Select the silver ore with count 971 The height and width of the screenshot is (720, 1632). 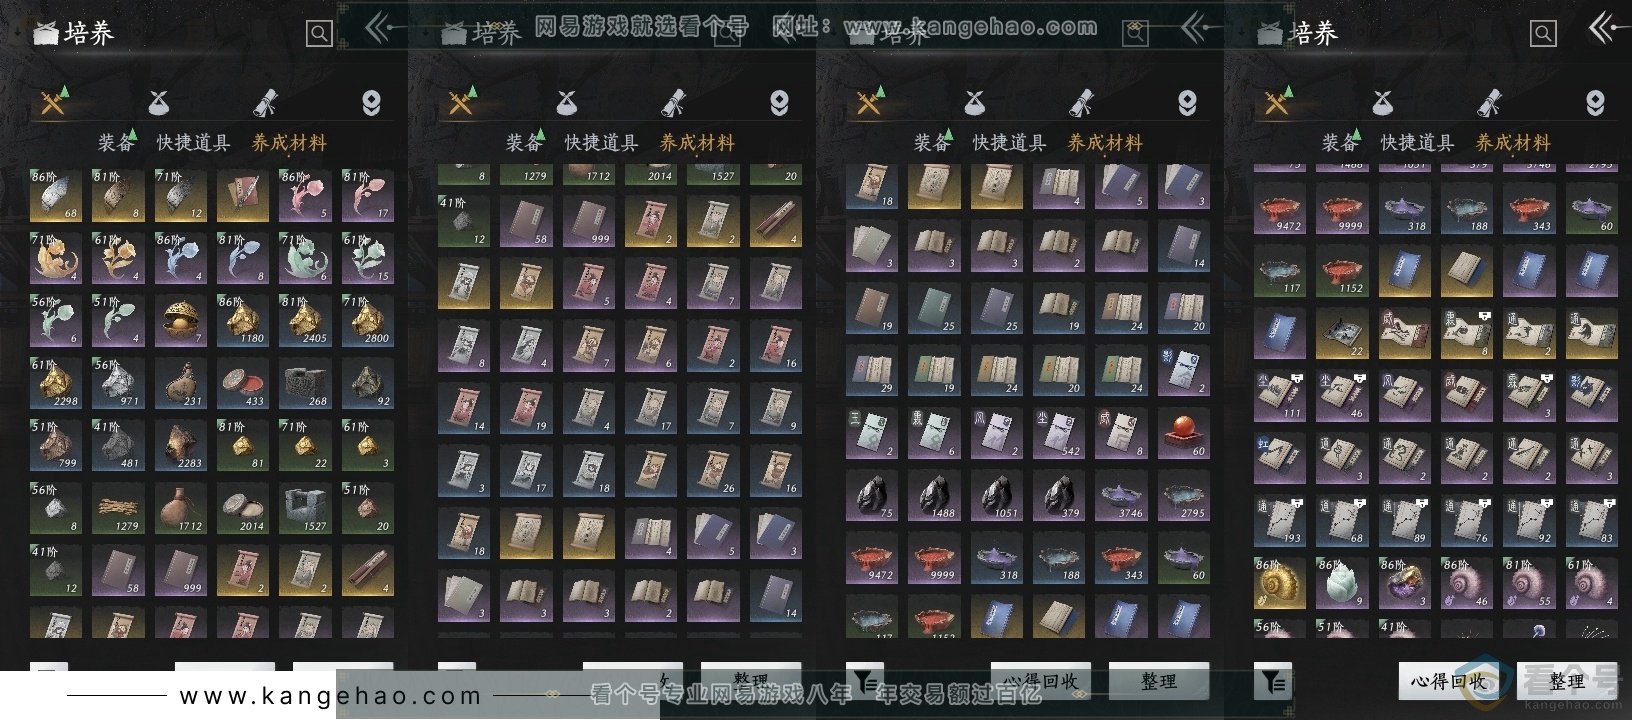(x=117, y=383)
